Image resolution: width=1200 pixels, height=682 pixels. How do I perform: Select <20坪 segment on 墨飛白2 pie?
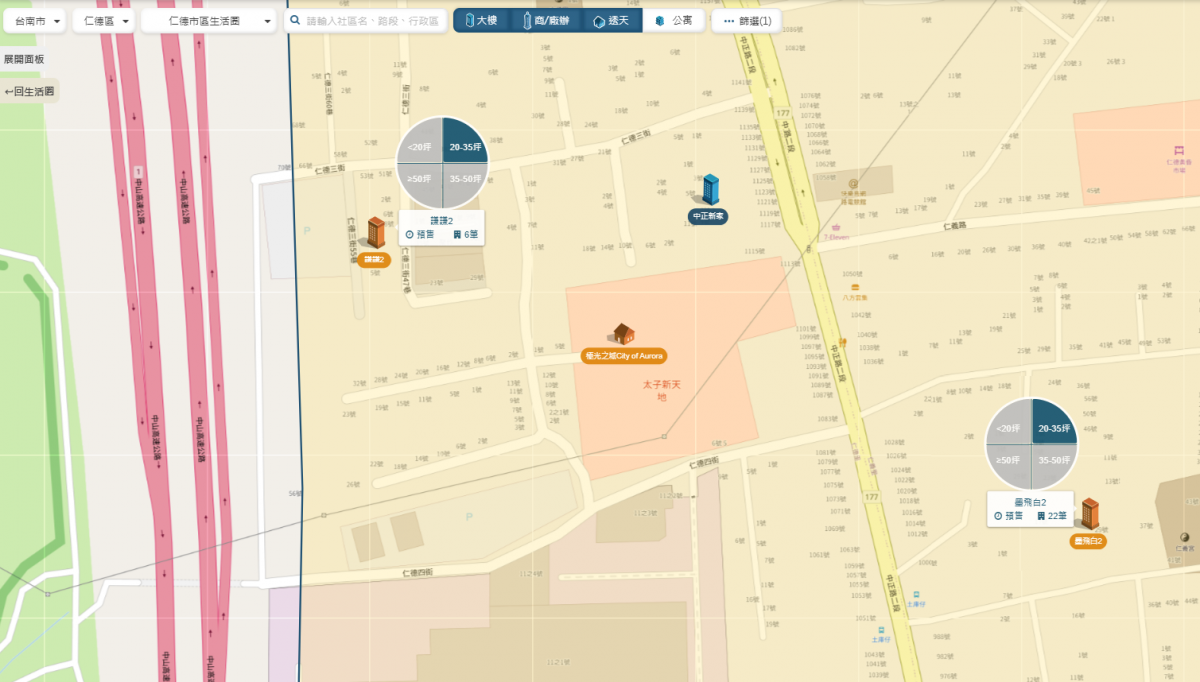[x=1010, y=424]
